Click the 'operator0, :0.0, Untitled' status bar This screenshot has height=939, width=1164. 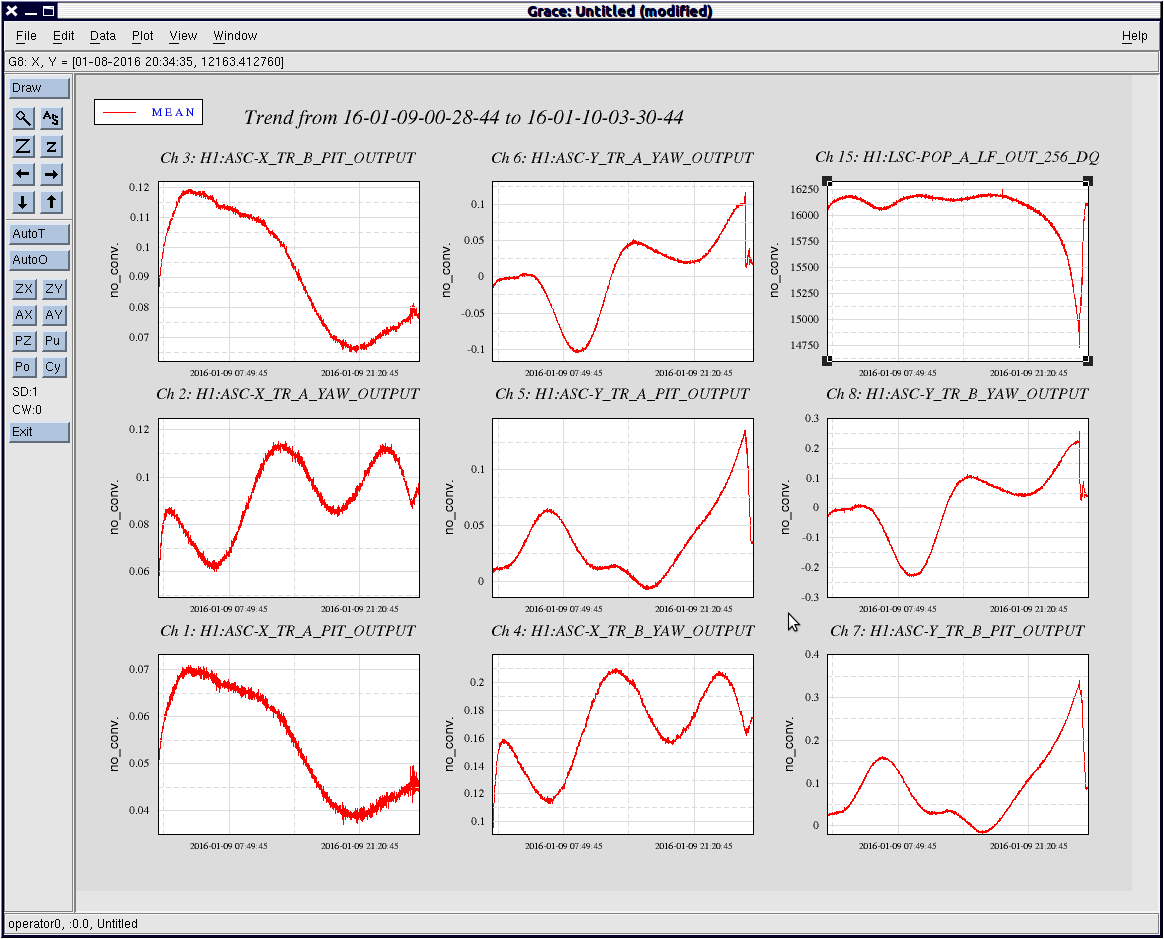pyautogui.click(x=73, y=923)
